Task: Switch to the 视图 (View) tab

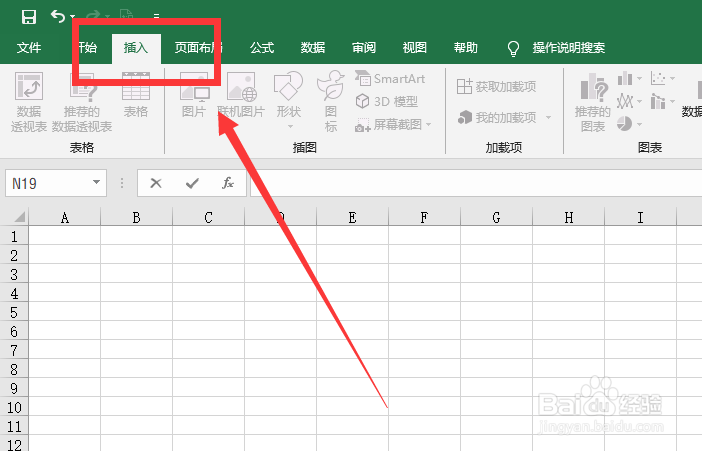Action: click(415, 47)
